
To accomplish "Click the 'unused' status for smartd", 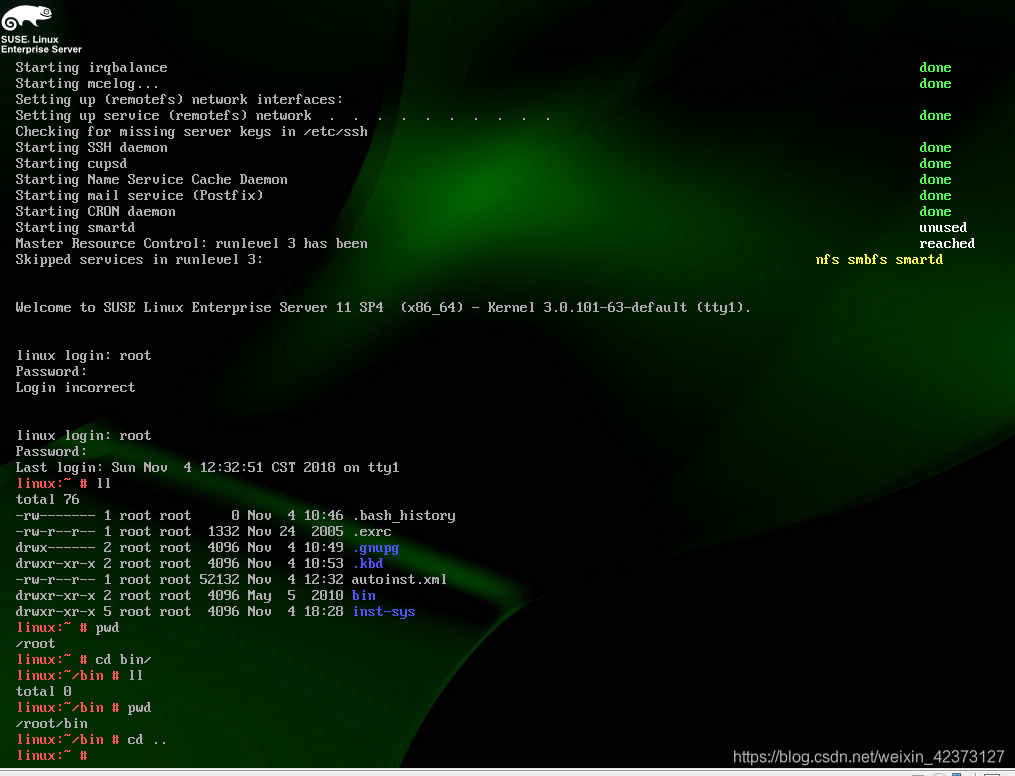I will (942, 228).
